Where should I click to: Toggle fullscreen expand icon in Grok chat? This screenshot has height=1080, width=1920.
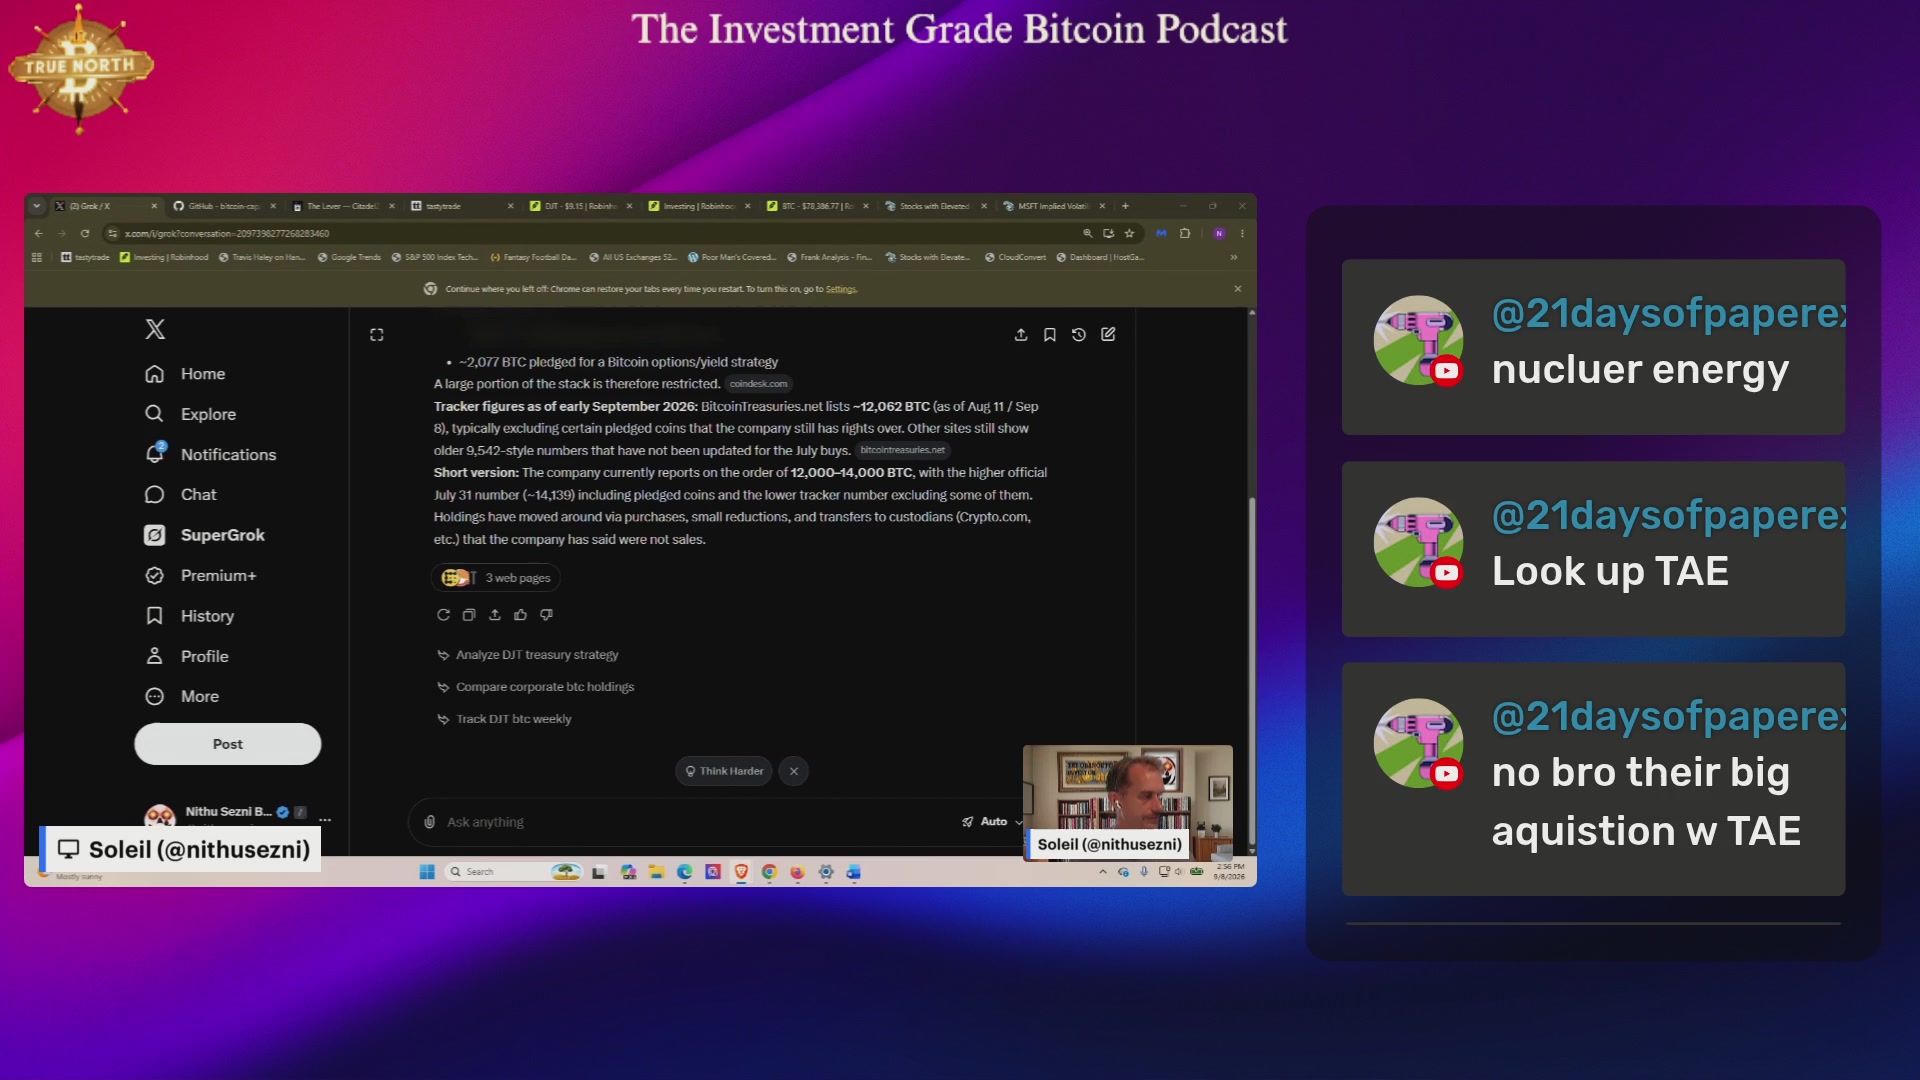(x=377, y=335)
